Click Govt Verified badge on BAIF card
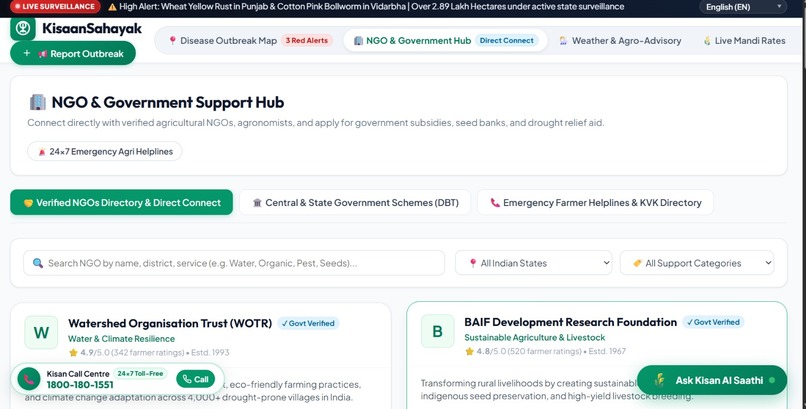Image resolution: width=806 pixels, height=409 pixels. pos(713,322)
